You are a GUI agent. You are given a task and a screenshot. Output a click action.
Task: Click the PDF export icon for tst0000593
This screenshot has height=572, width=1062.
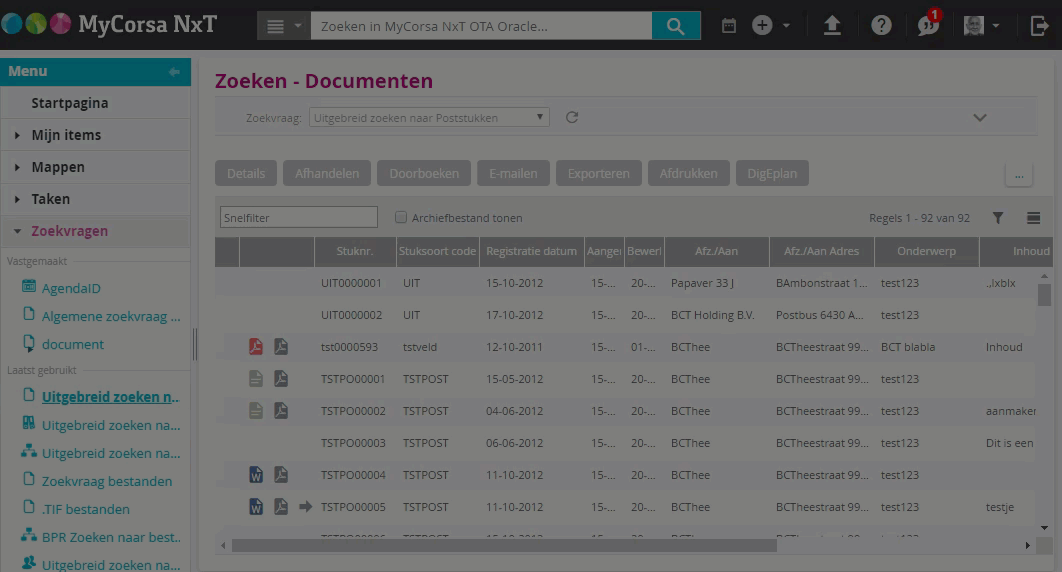click(x=280, y=347)
